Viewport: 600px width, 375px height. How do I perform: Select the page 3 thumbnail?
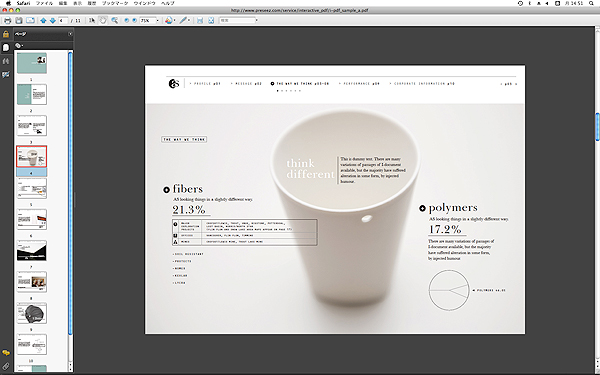[x=32, y=126]
